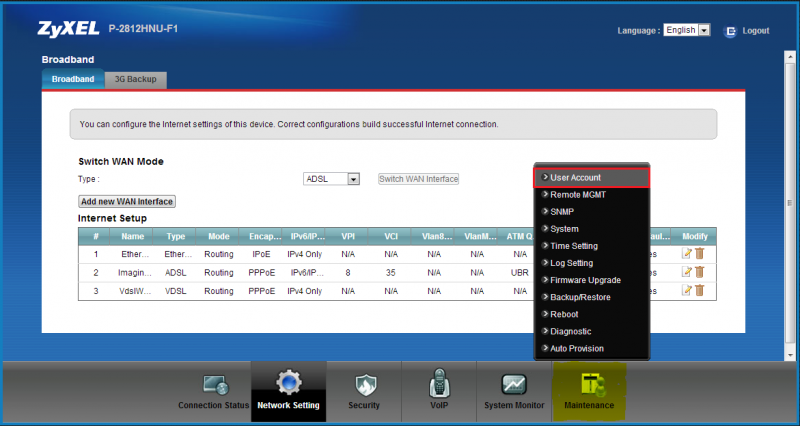Open the WAN Type ADSL dropdown

tap(332, 179)
